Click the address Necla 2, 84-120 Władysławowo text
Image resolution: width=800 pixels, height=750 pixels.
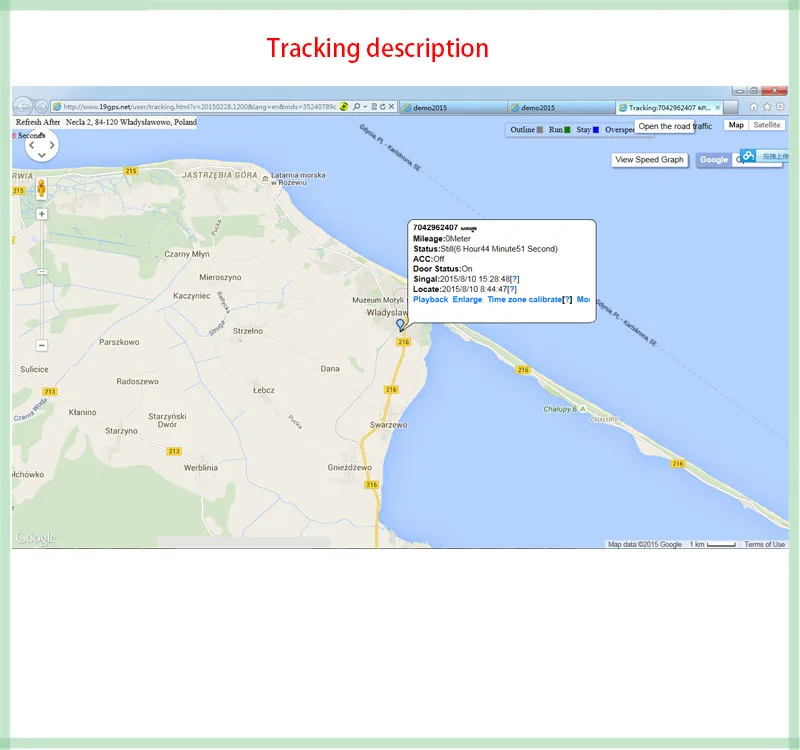click(131, 122)
